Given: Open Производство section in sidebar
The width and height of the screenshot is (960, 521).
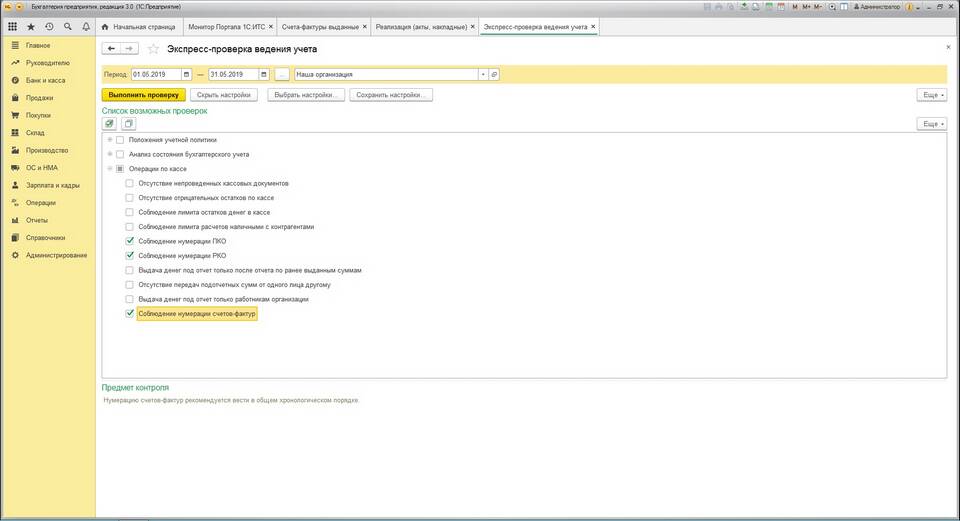Looking at the screenshot, I should (47, 150).
